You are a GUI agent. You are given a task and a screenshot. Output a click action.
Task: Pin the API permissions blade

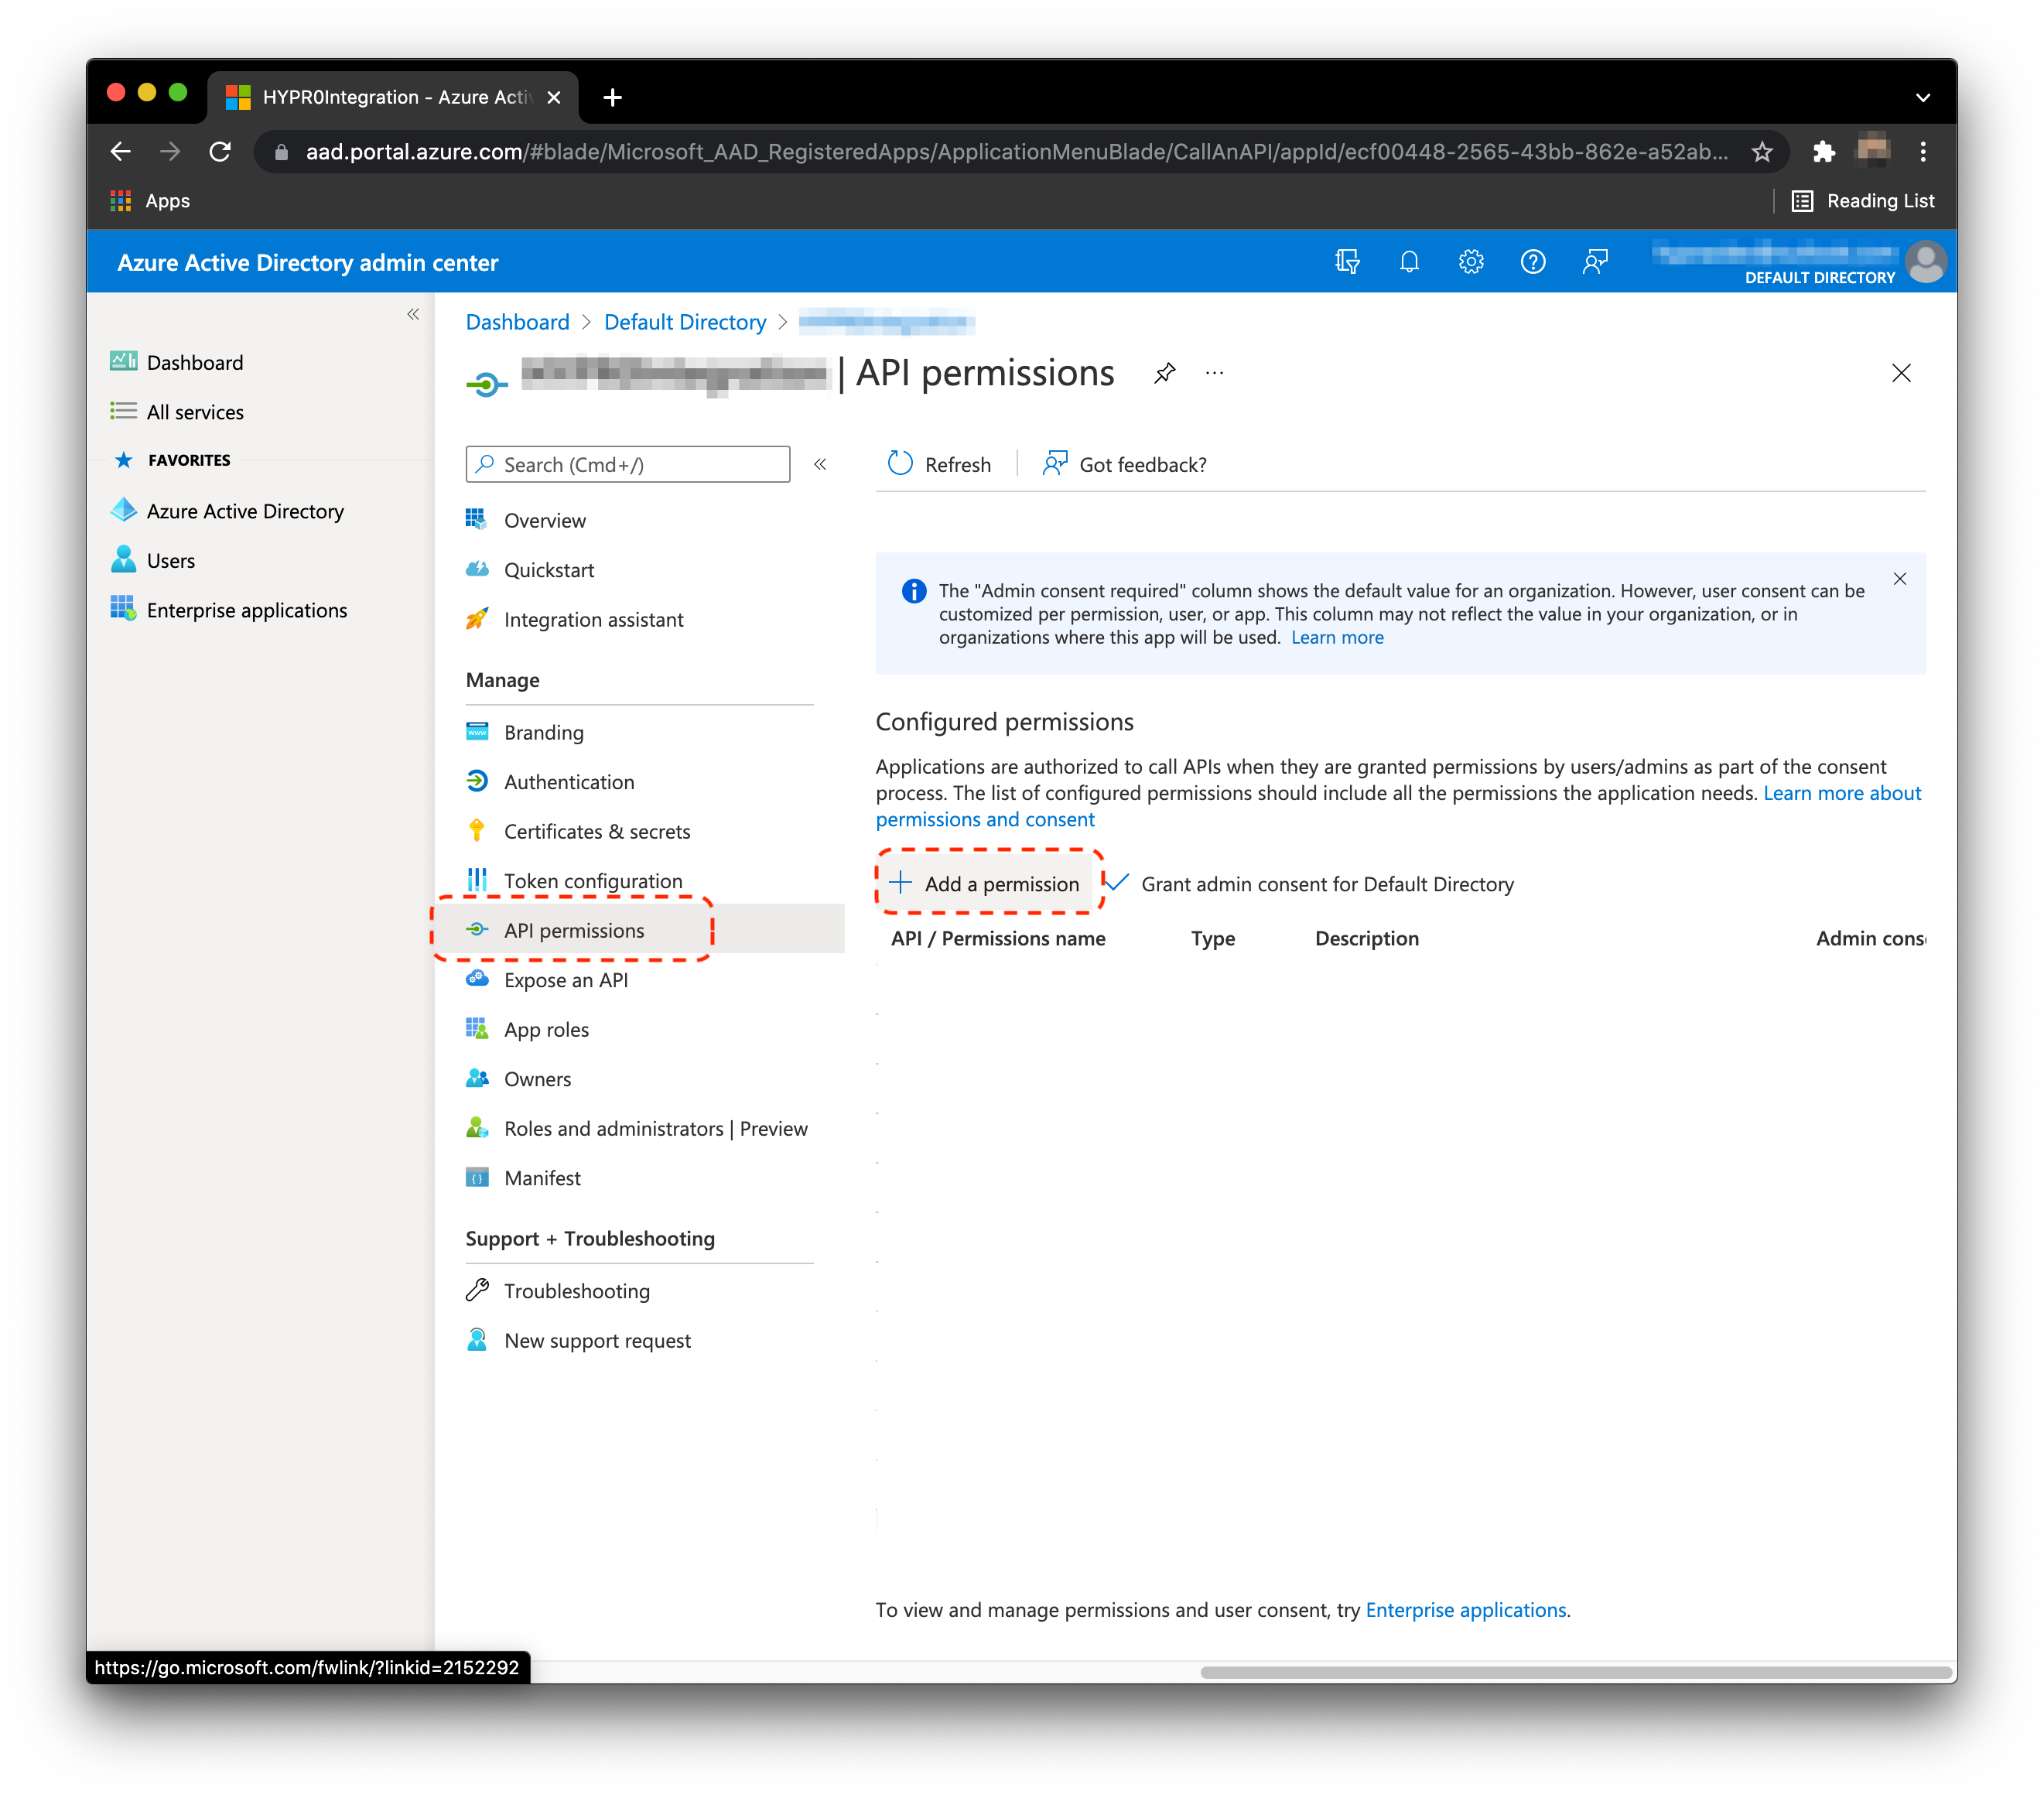(x=1165, y=373)
